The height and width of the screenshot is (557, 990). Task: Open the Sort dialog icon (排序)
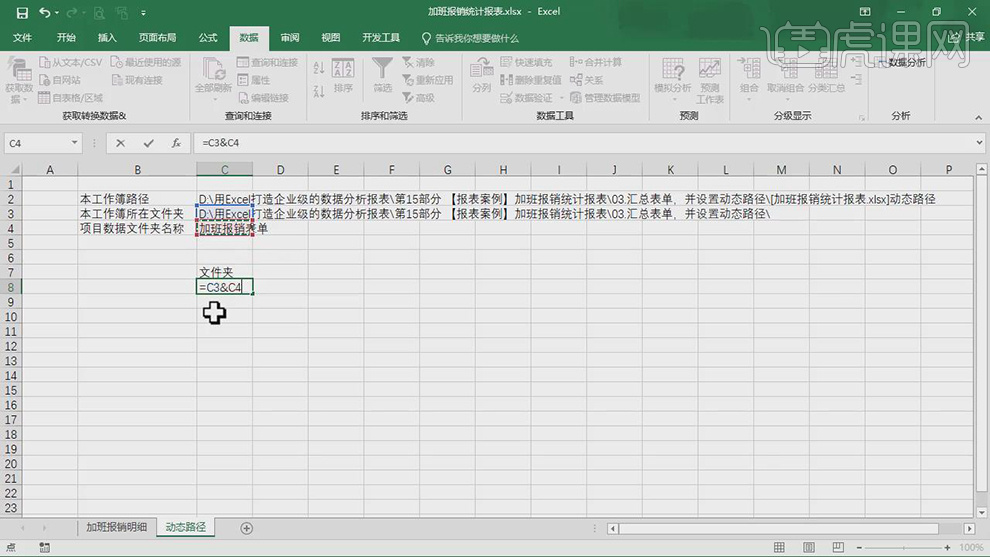(343, 76)
